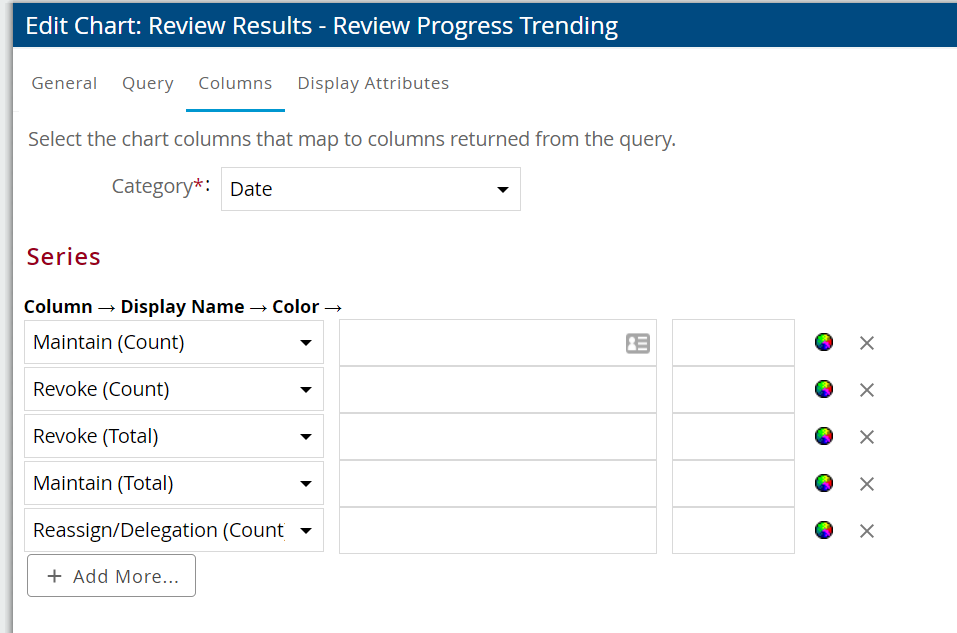Viewport: 957px width, 633px height.
Task: Expand the Reassign/Delegation column dropdown
Action: pyautogui.click(x=173, y=530)
